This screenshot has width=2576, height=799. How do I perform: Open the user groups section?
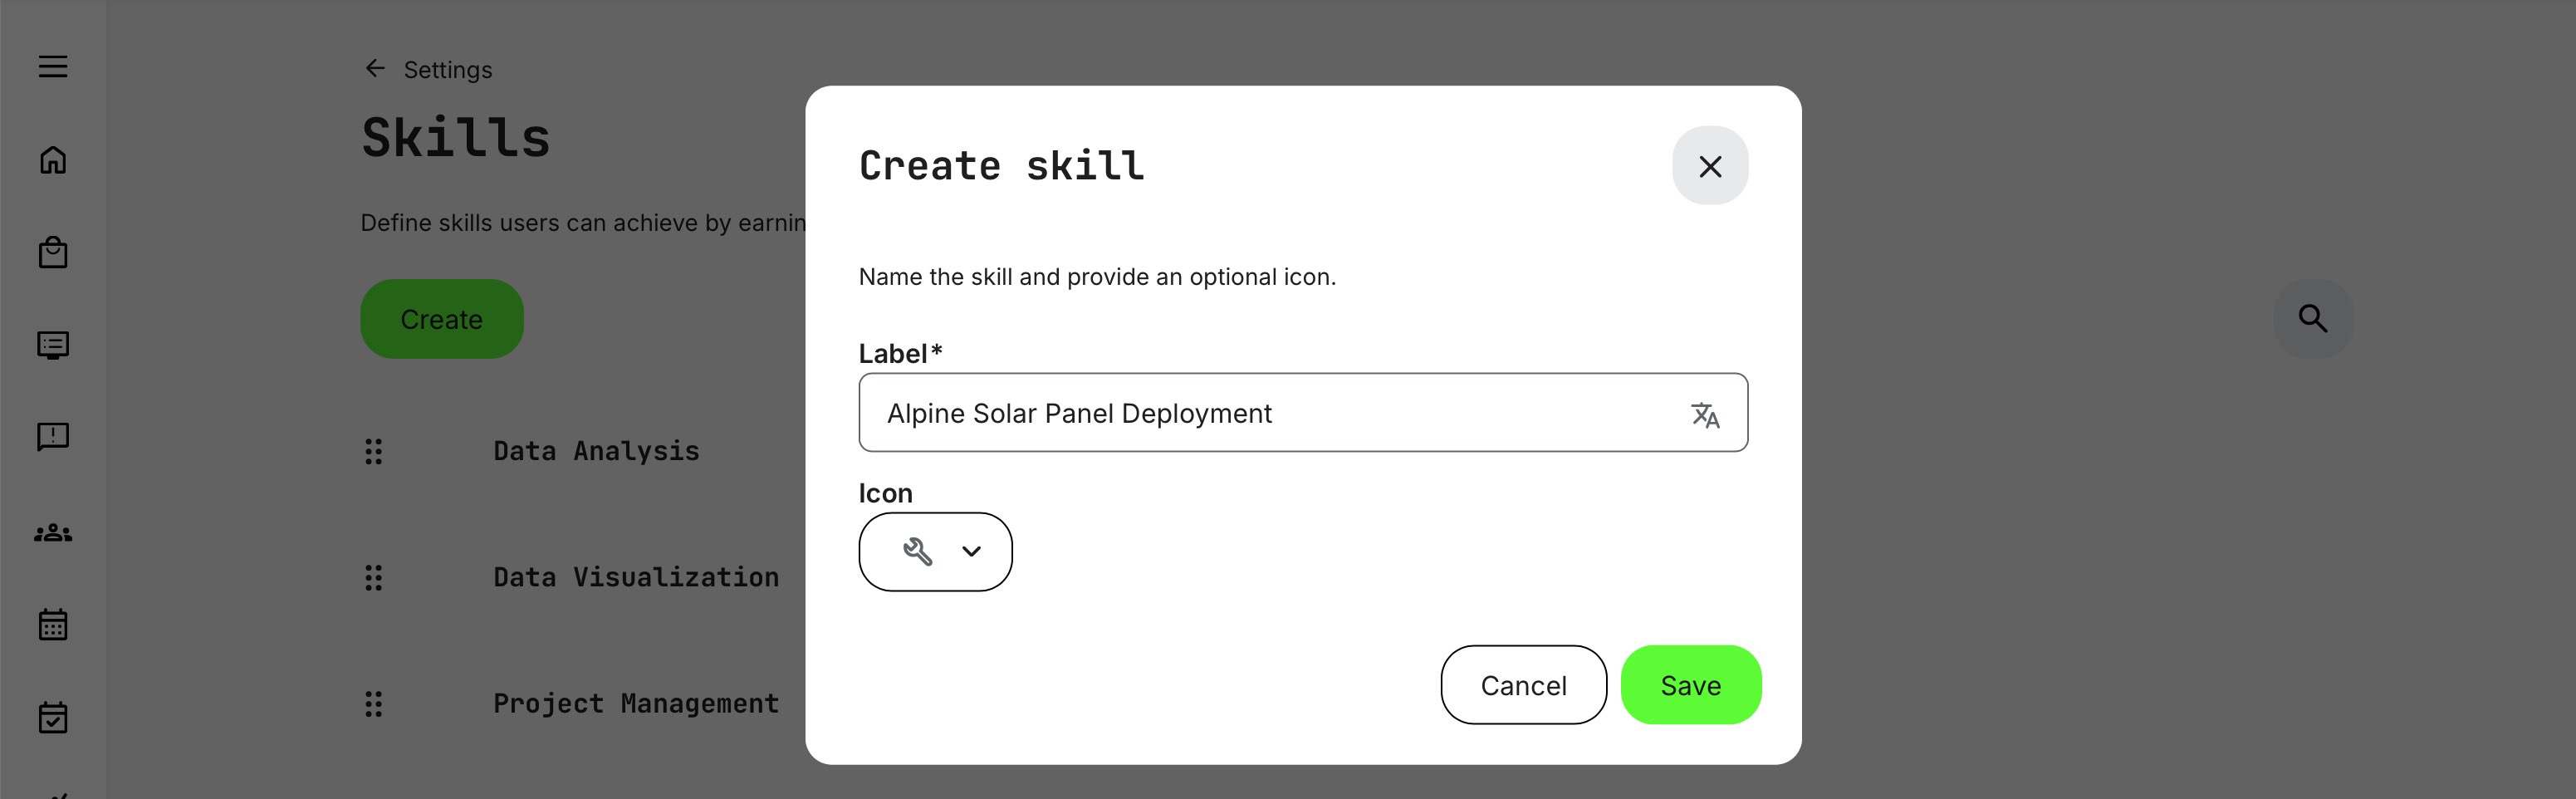(52, 531)
